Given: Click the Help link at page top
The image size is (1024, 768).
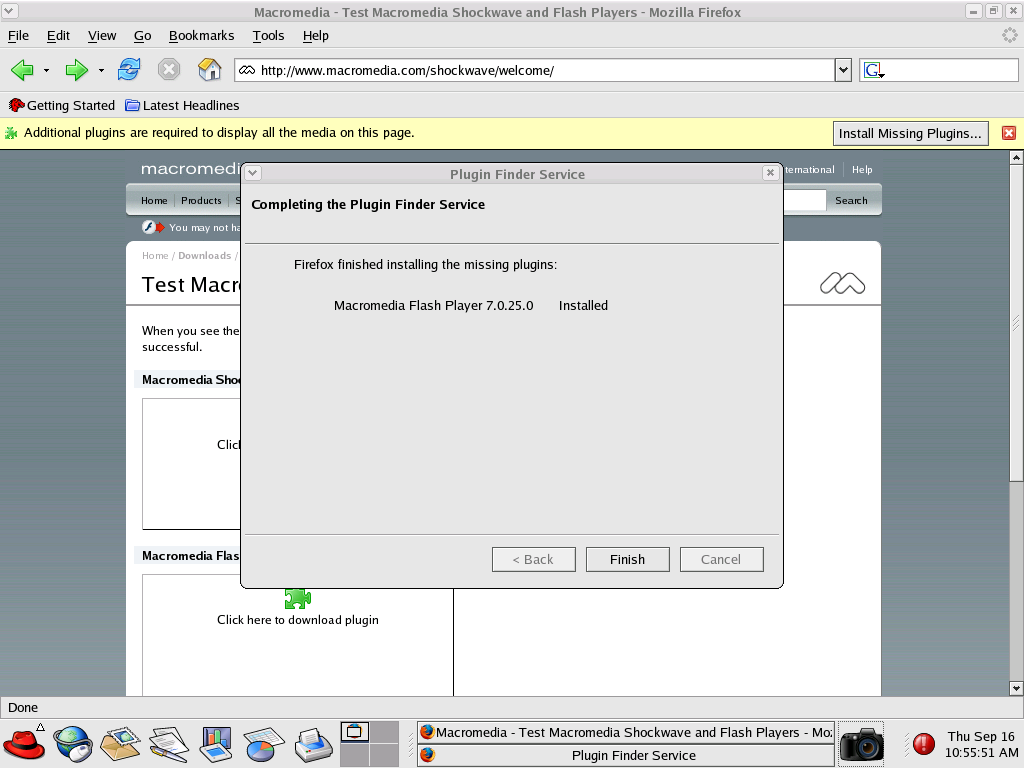Looking at the screenshot, I should tap(861, 170).
